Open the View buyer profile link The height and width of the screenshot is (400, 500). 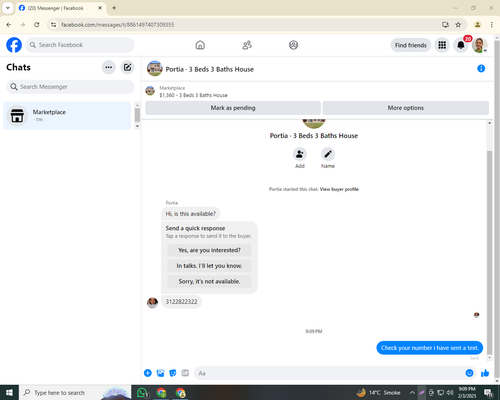point(339,189)
